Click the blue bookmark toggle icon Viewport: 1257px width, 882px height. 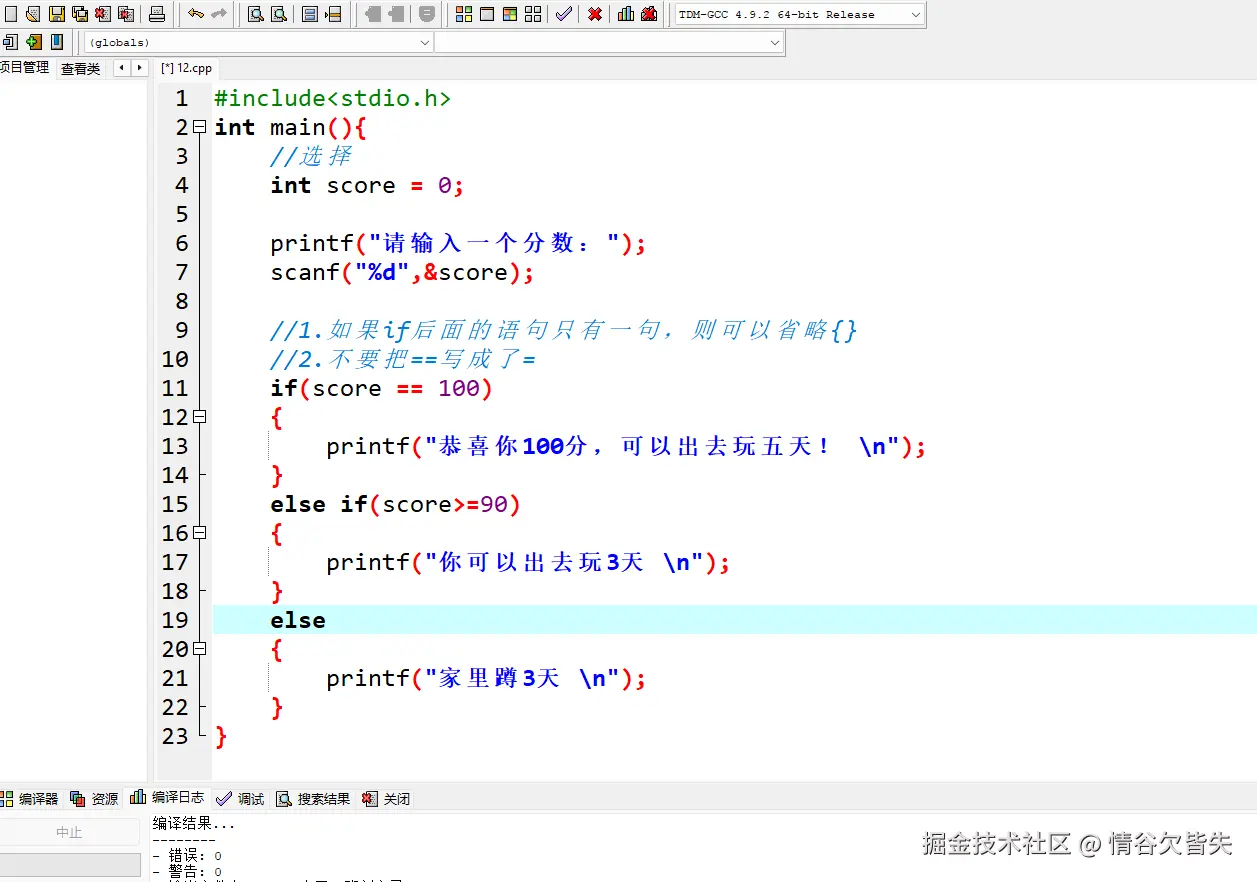[x=57, y=42]
